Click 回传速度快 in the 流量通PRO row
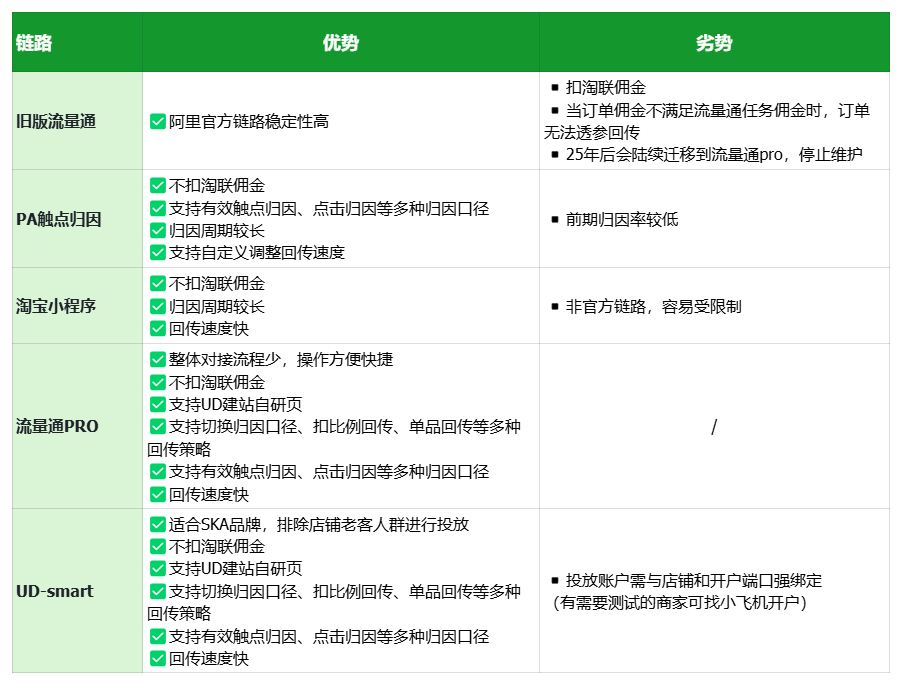 pos(209,495)
